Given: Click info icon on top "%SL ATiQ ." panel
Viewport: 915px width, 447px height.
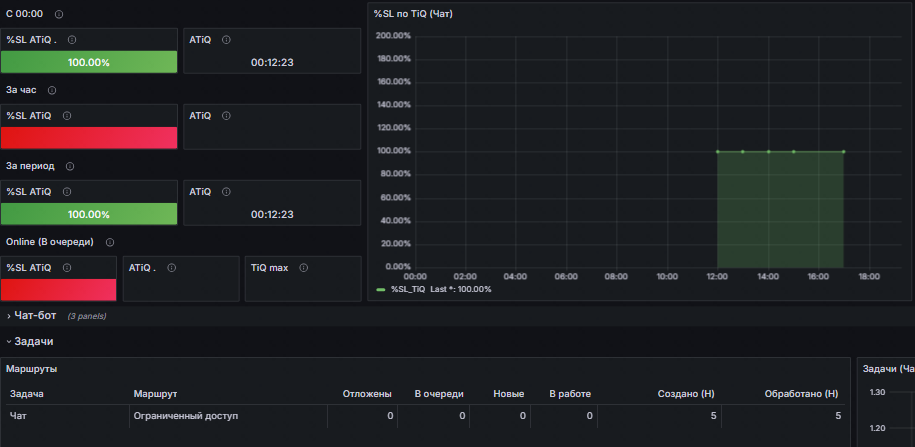Looking at the screenshot, I should pyautogui.click(x=72, y=40).
